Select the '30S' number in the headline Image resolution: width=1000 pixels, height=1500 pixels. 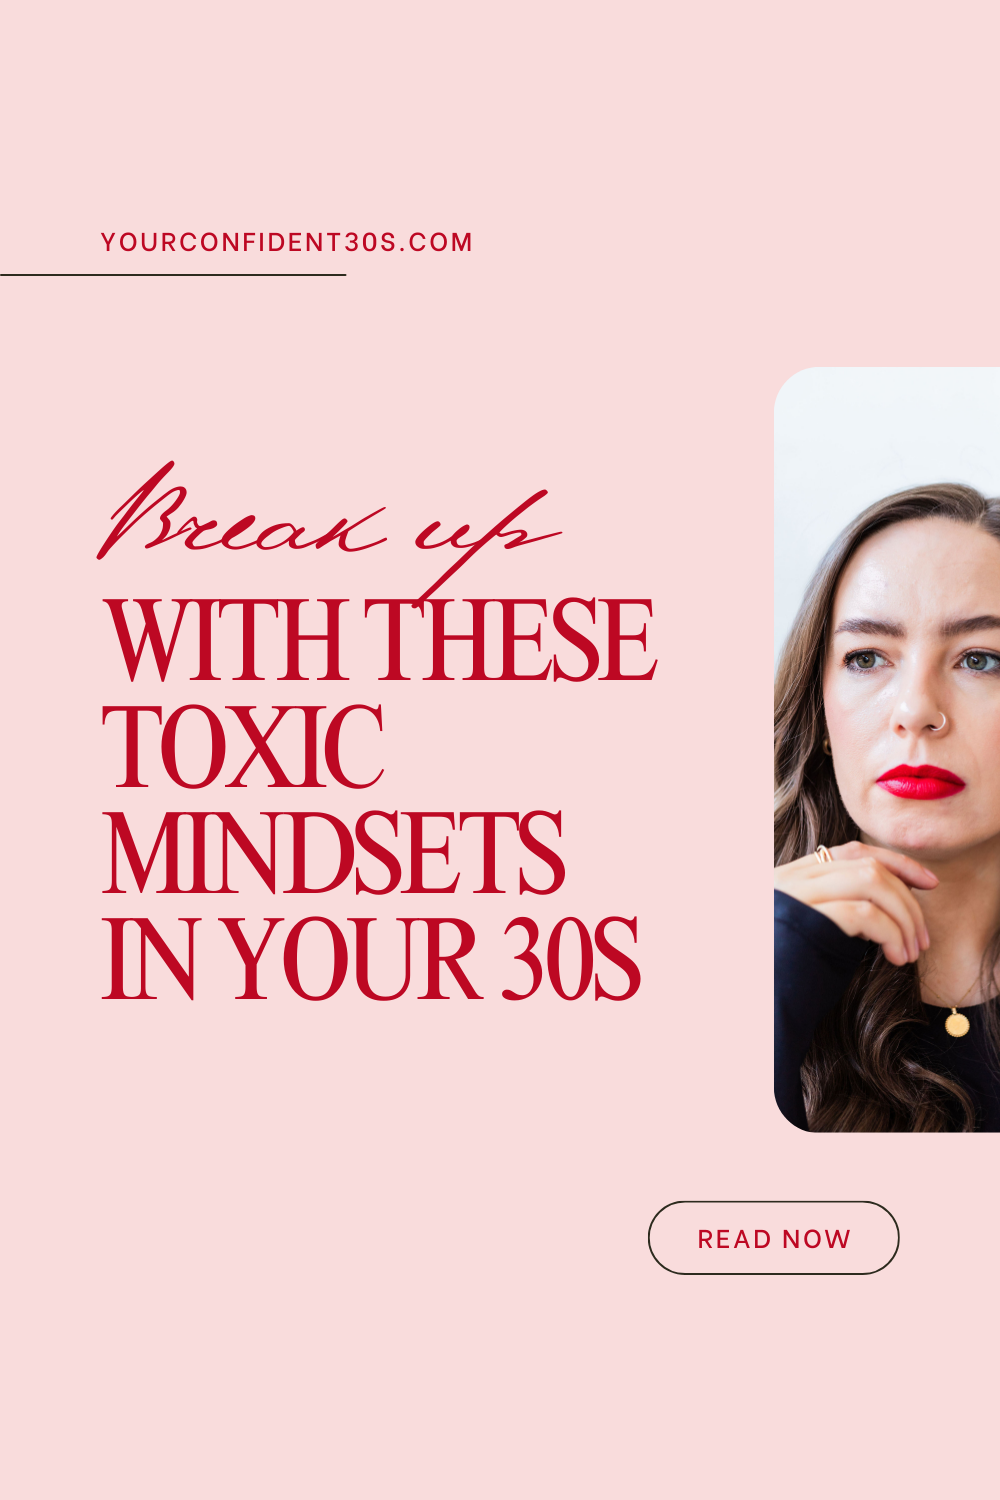(x=571, y=959)
